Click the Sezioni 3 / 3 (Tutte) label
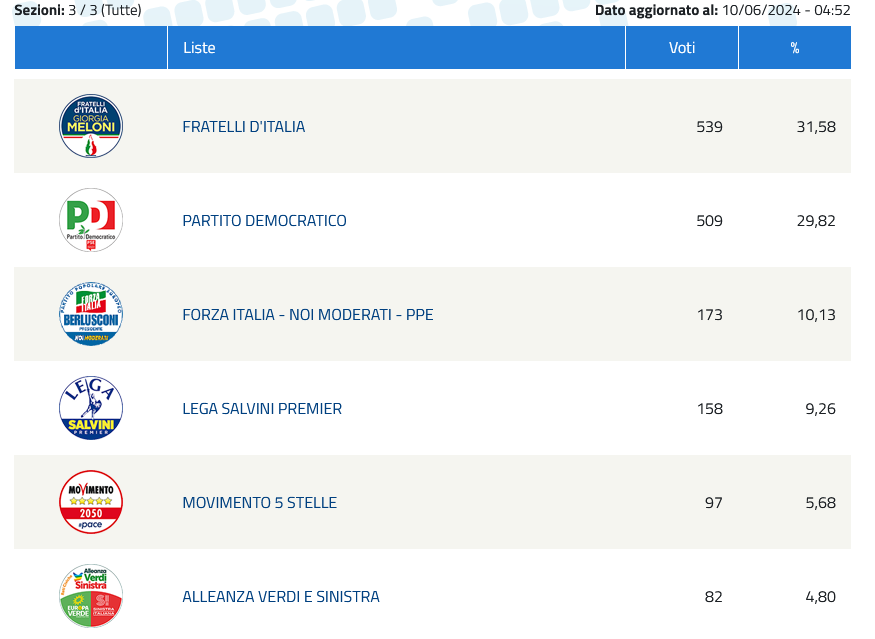The image size is (875, 639). pyautogui.click(x=78, y=10)
